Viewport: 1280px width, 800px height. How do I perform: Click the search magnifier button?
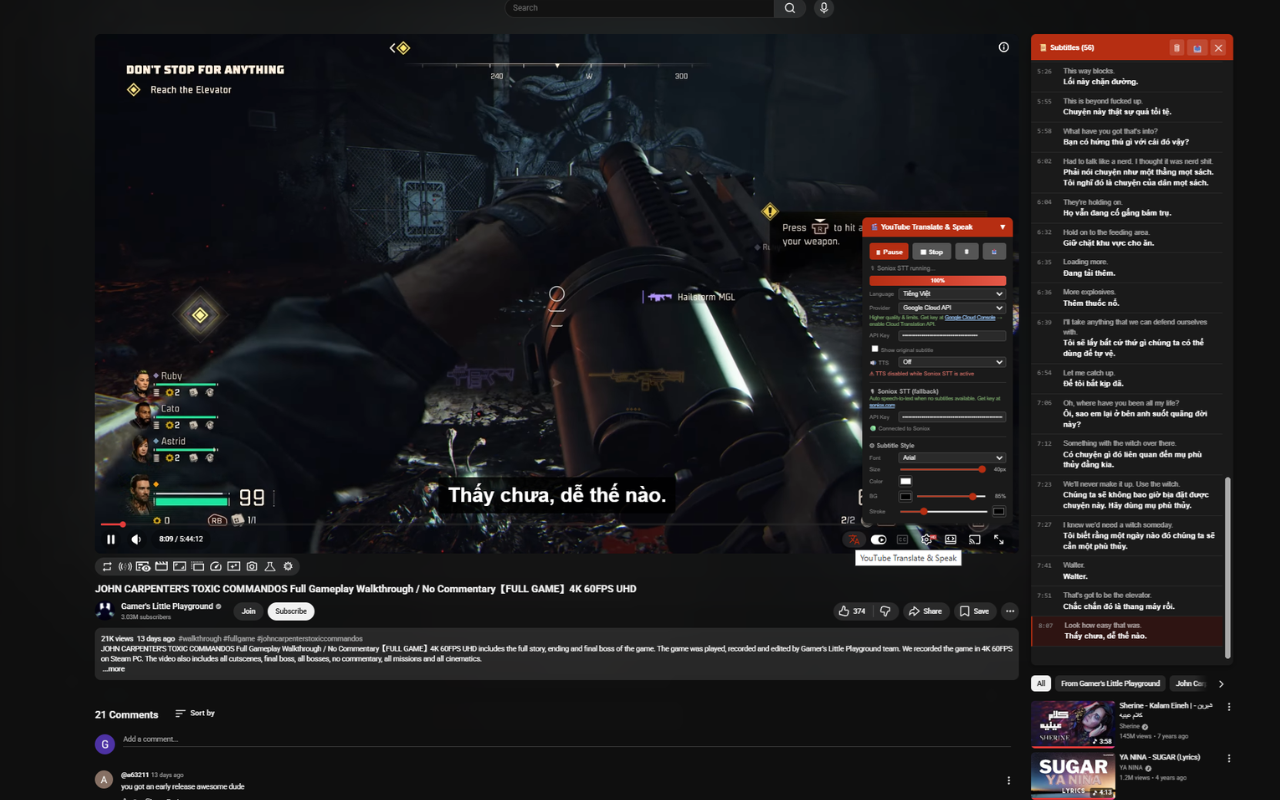tap(789, 8)
